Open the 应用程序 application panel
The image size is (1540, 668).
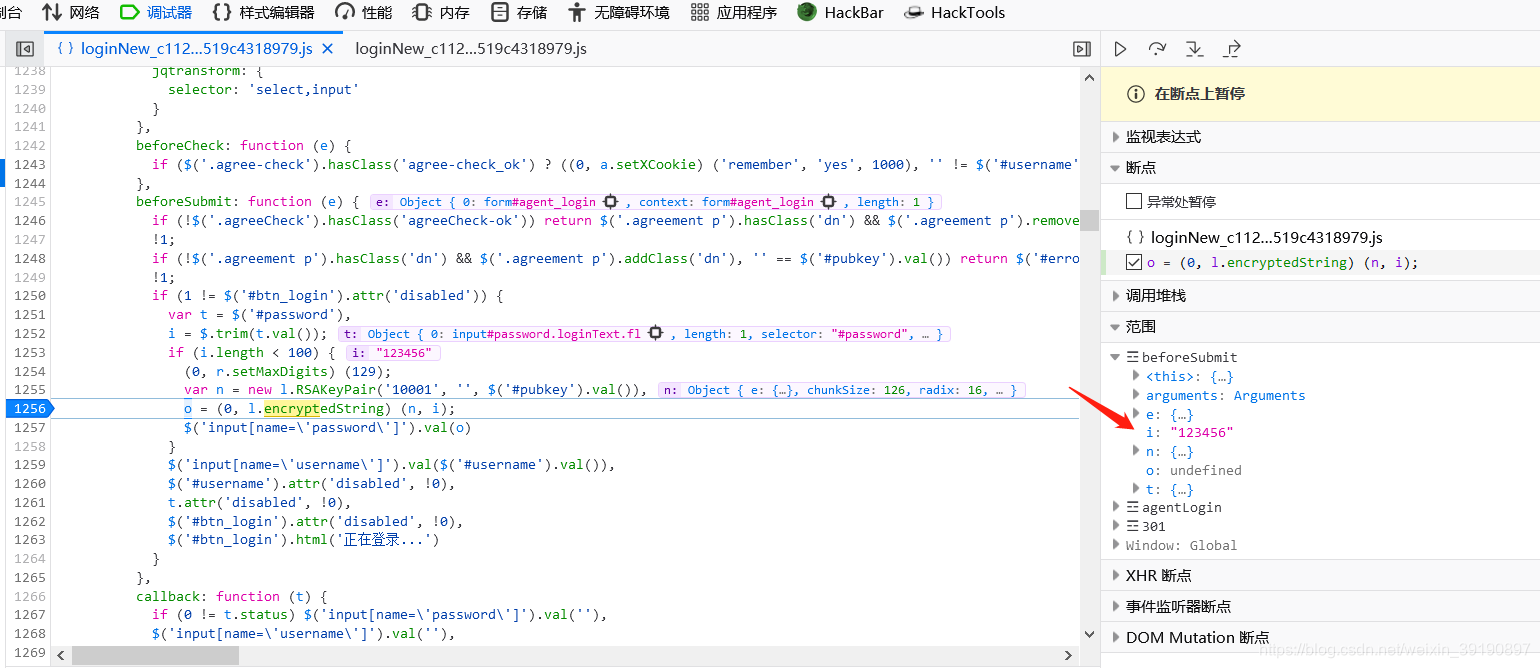(734, 13)
